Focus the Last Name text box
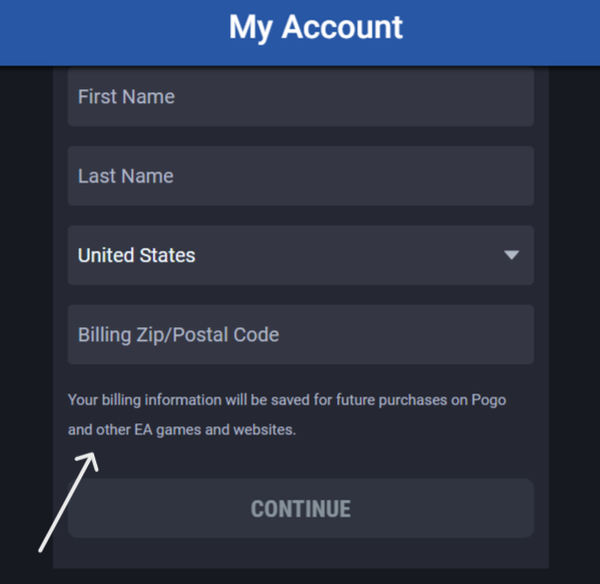The image size is (600, 584). (300, 176)
